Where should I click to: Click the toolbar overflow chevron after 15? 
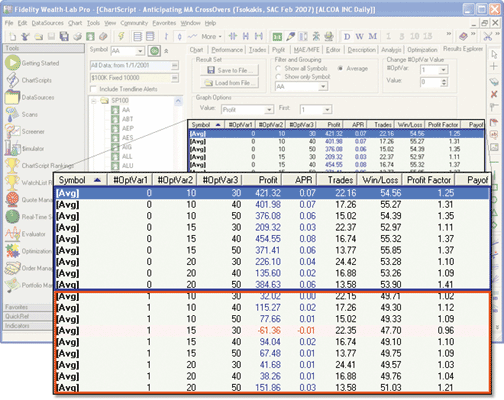point(449,34)
